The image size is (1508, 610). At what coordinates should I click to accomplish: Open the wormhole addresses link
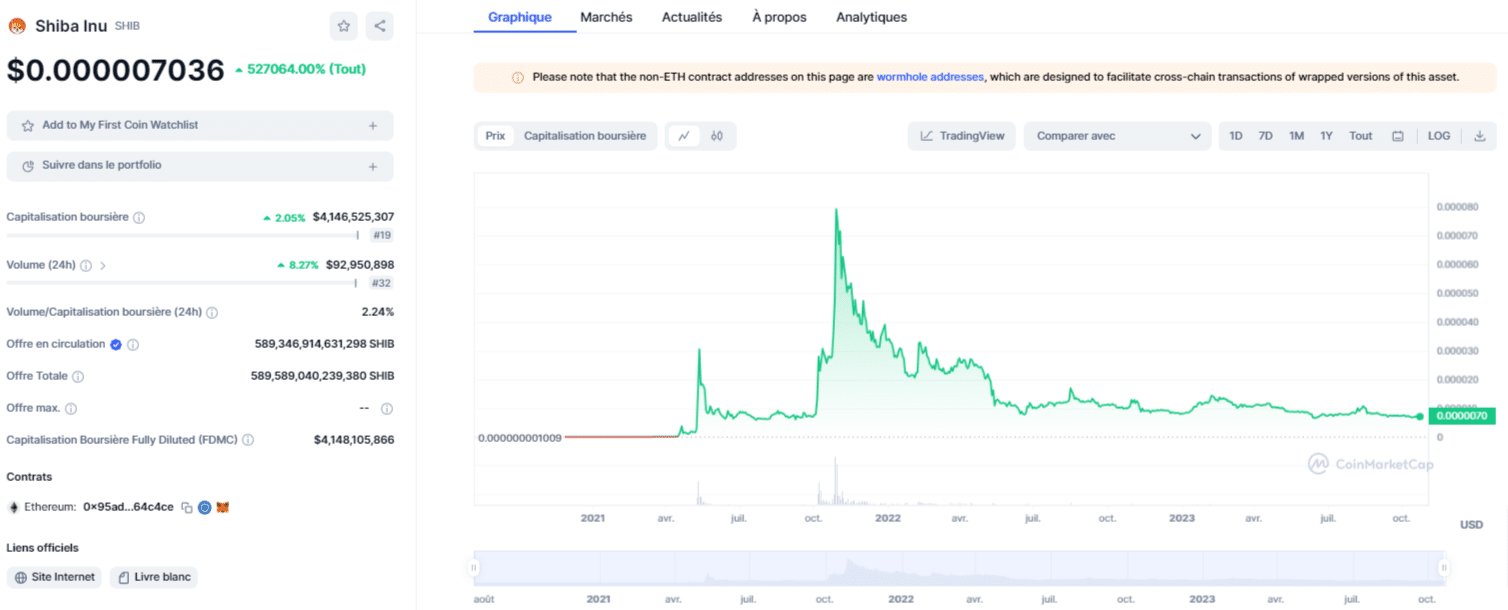[930, 77]
